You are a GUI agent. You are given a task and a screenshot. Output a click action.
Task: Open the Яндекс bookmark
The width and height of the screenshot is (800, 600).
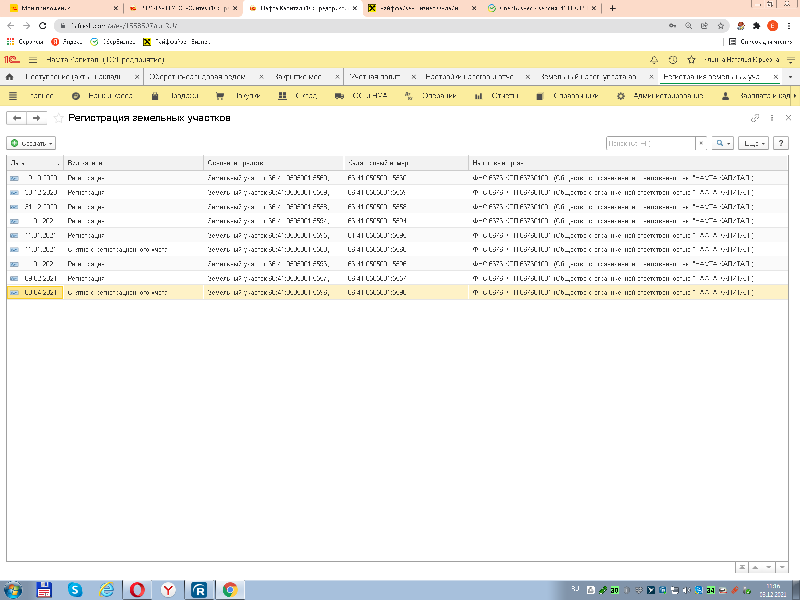coord(67,42)
